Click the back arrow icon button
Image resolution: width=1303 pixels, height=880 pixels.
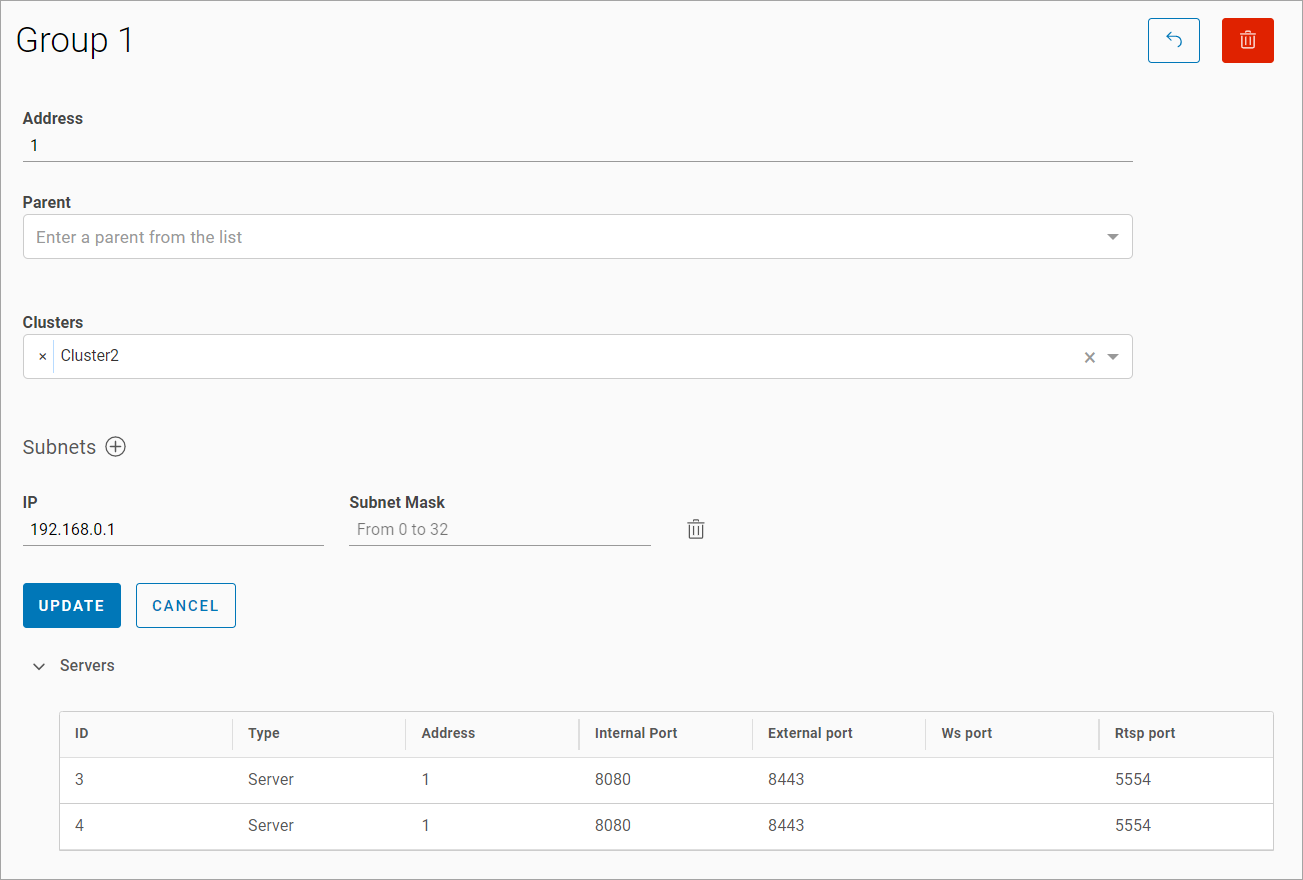pyautogui.click(x=1173, y=41)
